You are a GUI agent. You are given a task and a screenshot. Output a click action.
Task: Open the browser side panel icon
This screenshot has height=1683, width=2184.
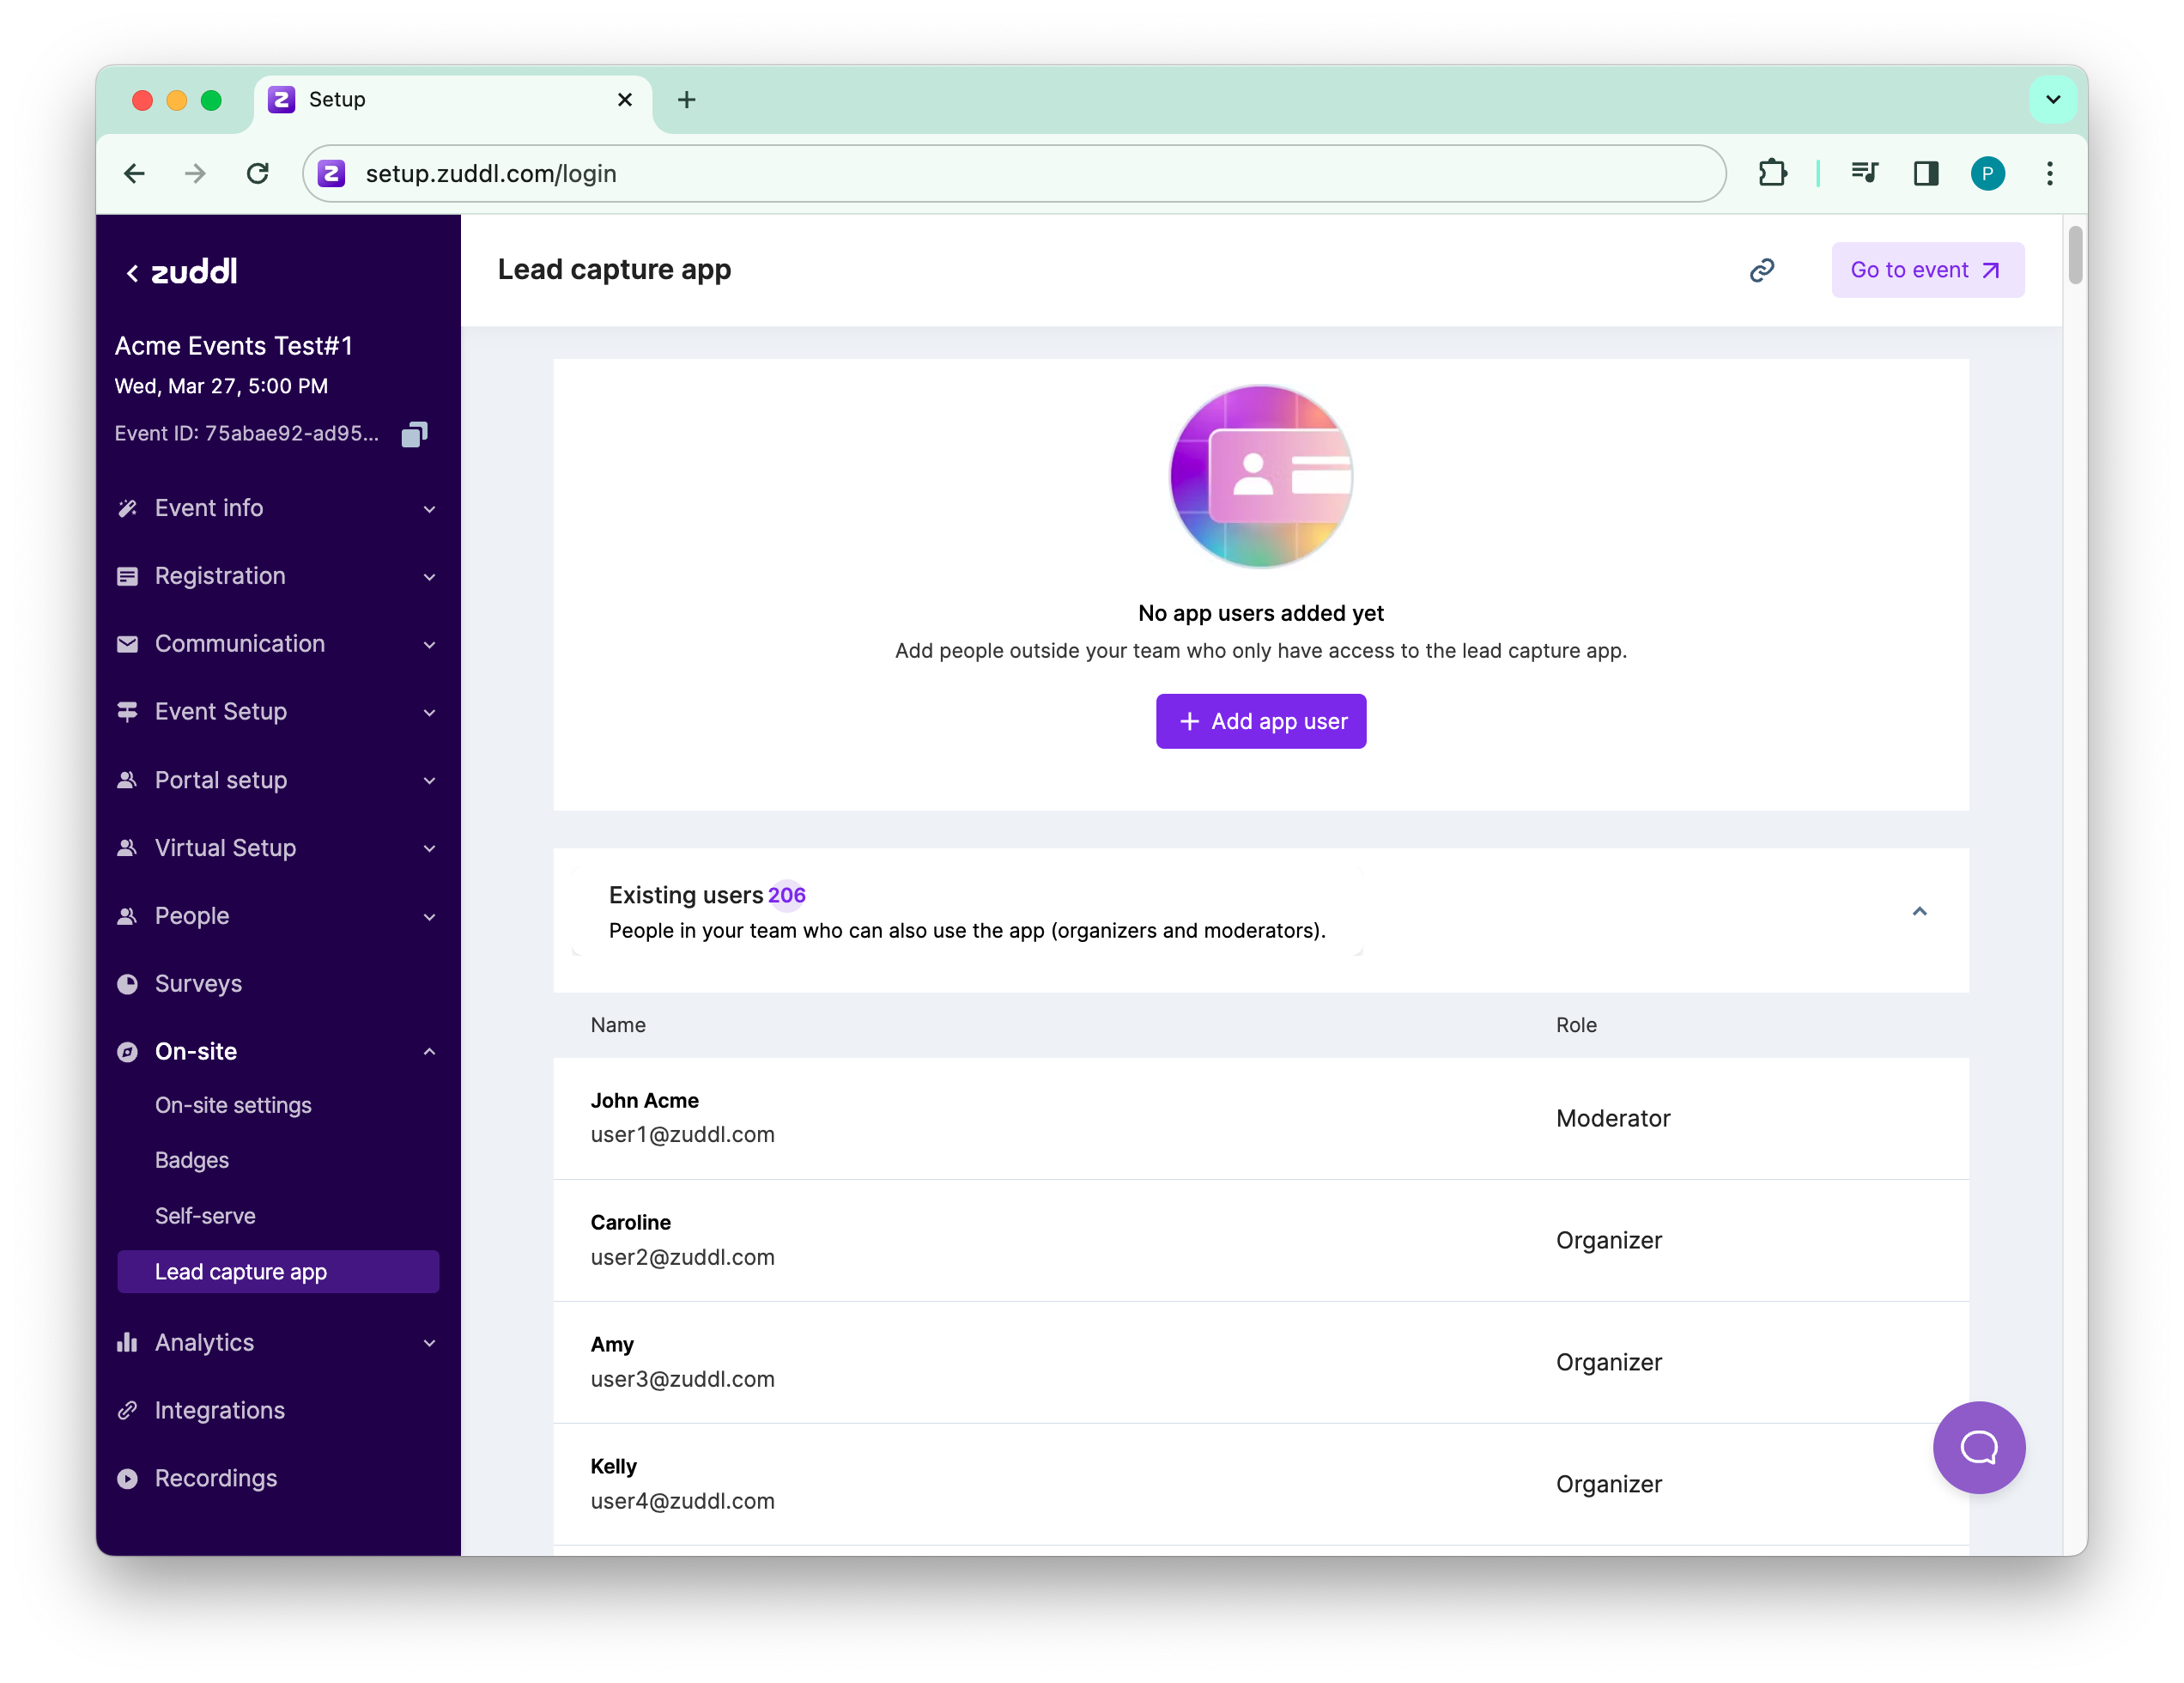(1925, 174)
